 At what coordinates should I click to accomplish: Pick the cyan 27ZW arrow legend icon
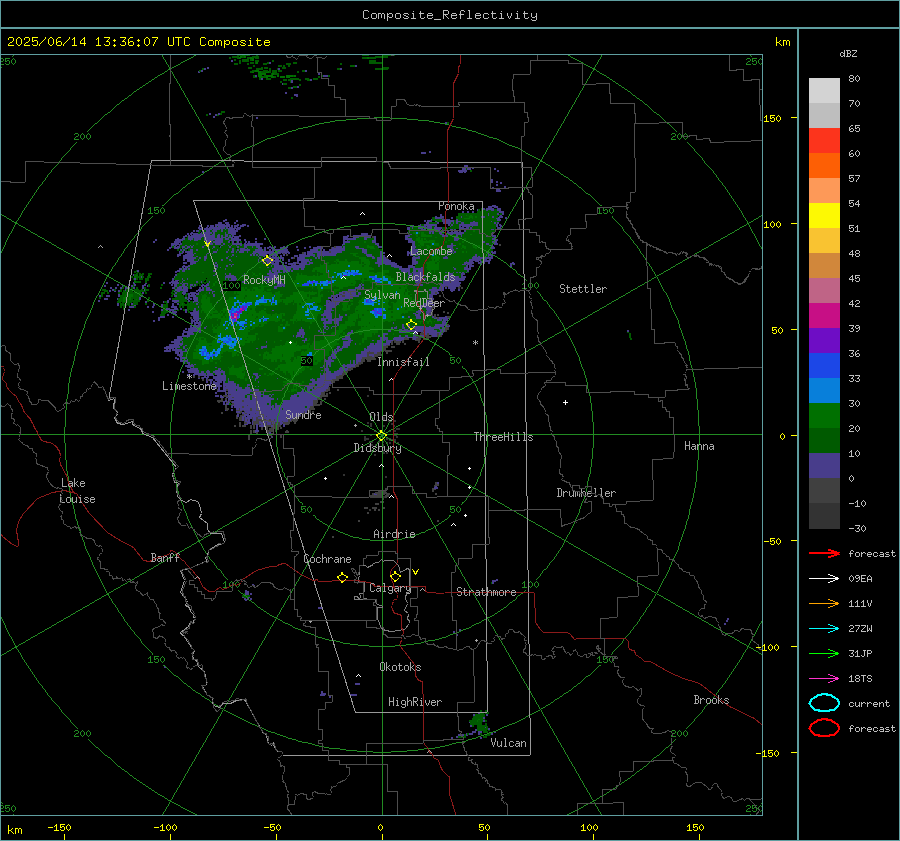[824, 629]
